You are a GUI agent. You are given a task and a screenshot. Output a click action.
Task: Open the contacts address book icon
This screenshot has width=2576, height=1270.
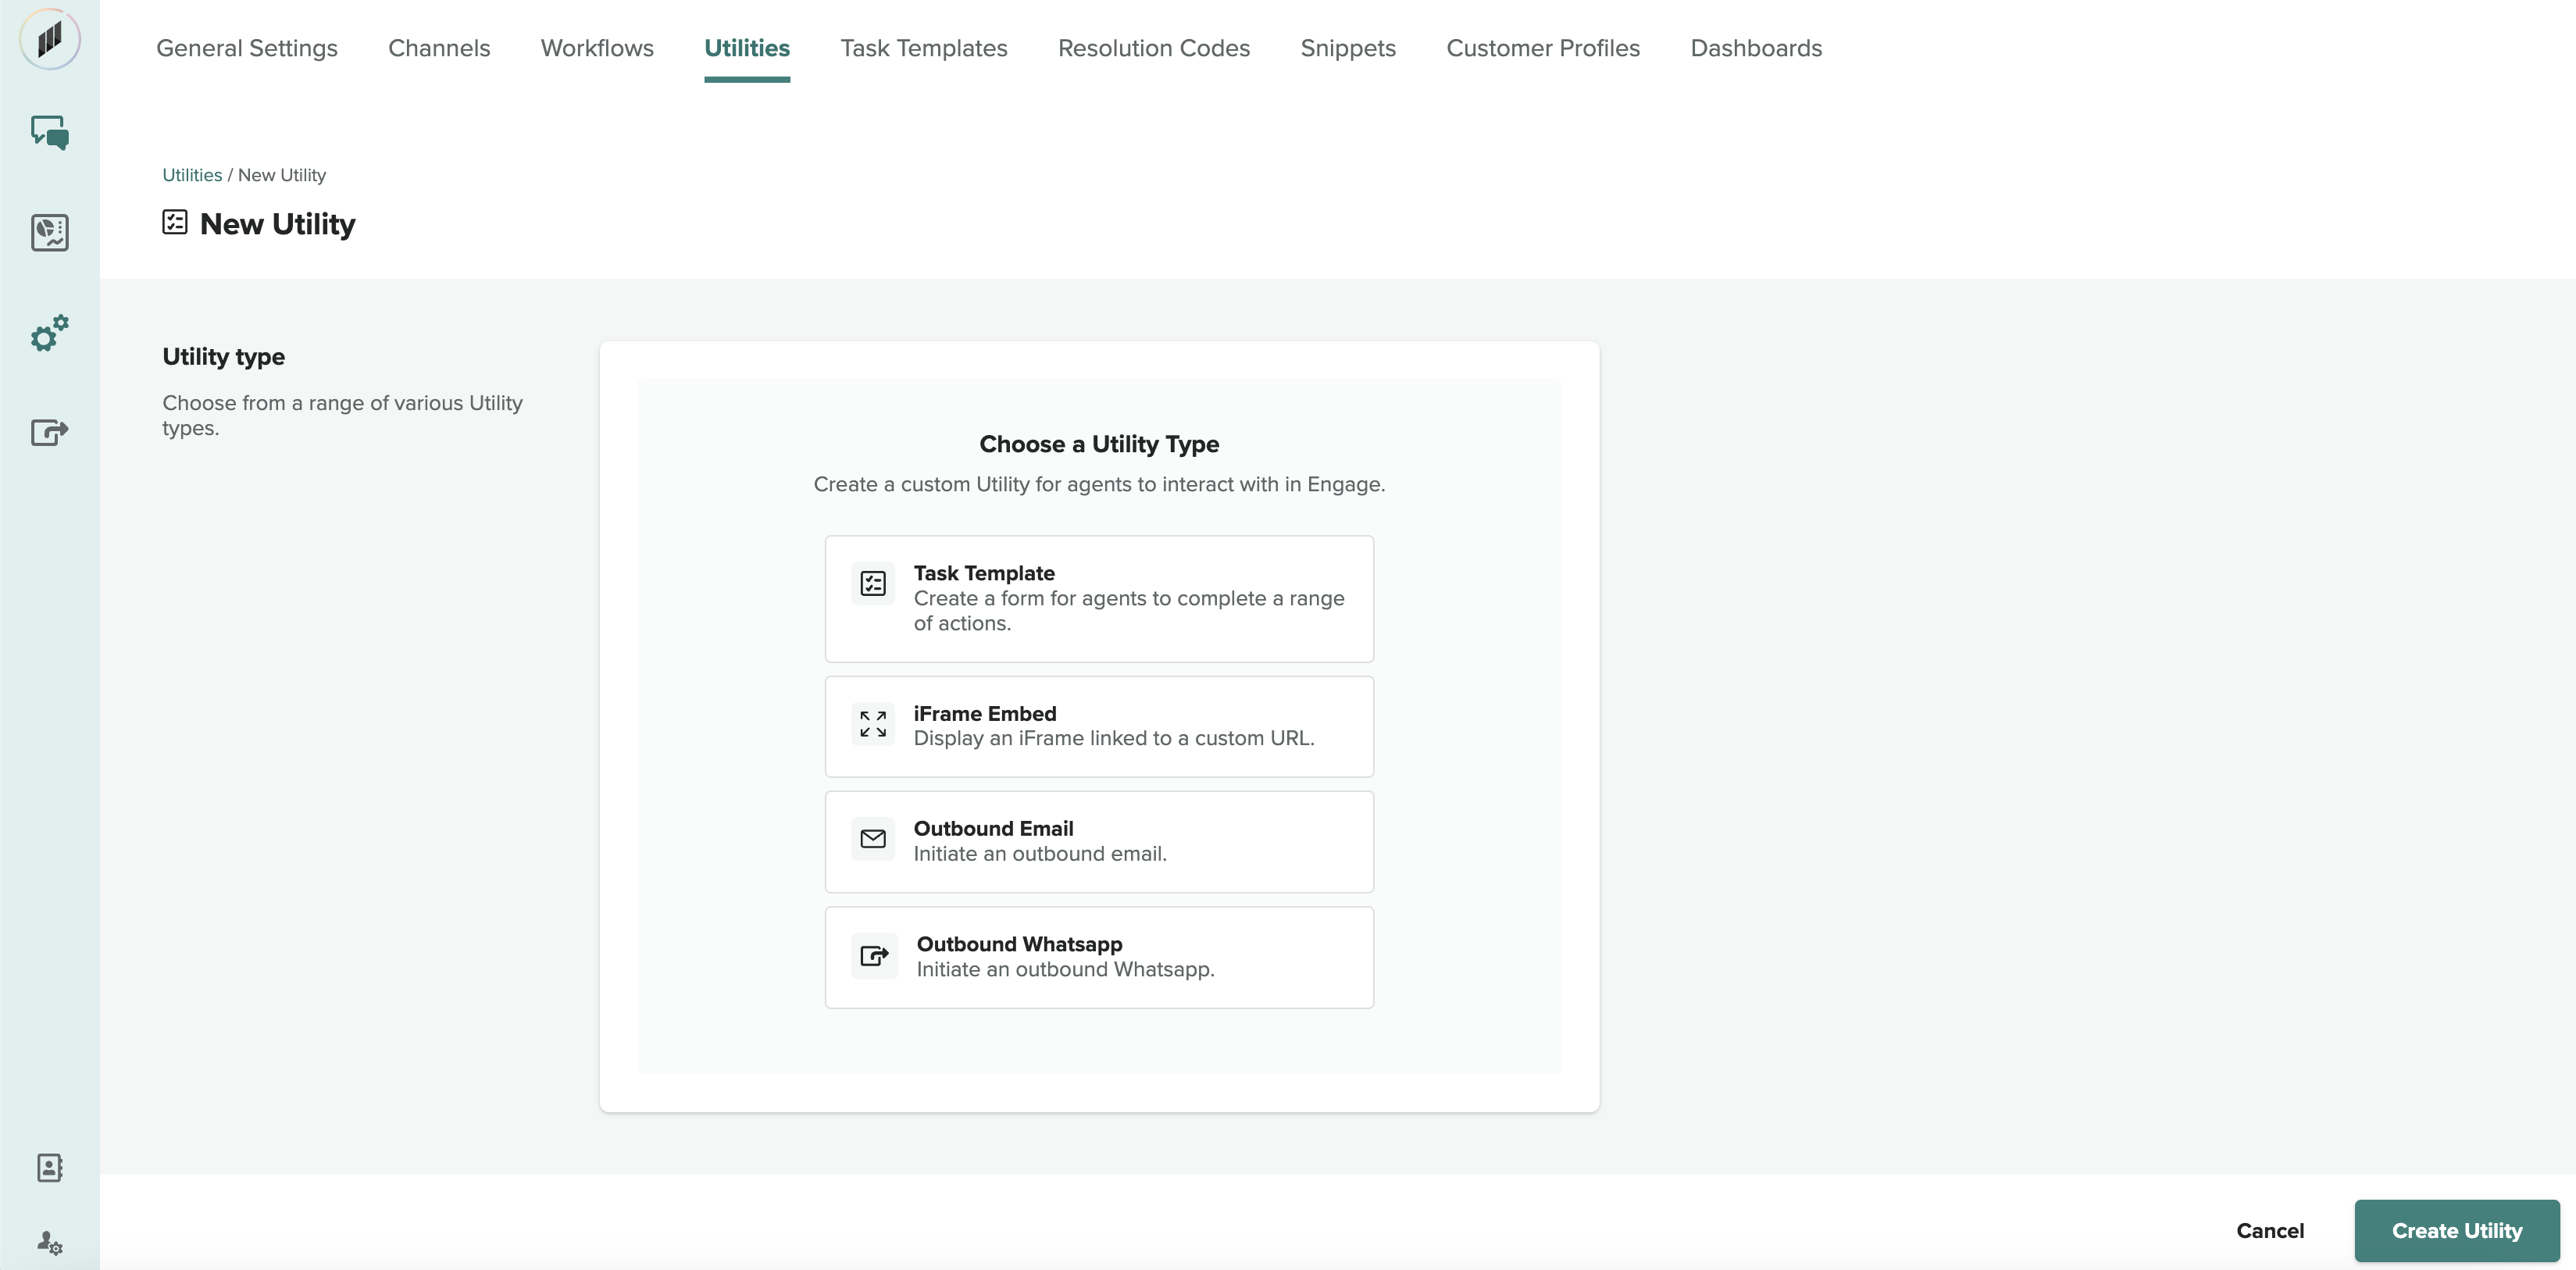pyautogui.click(x=49, y=1167)
